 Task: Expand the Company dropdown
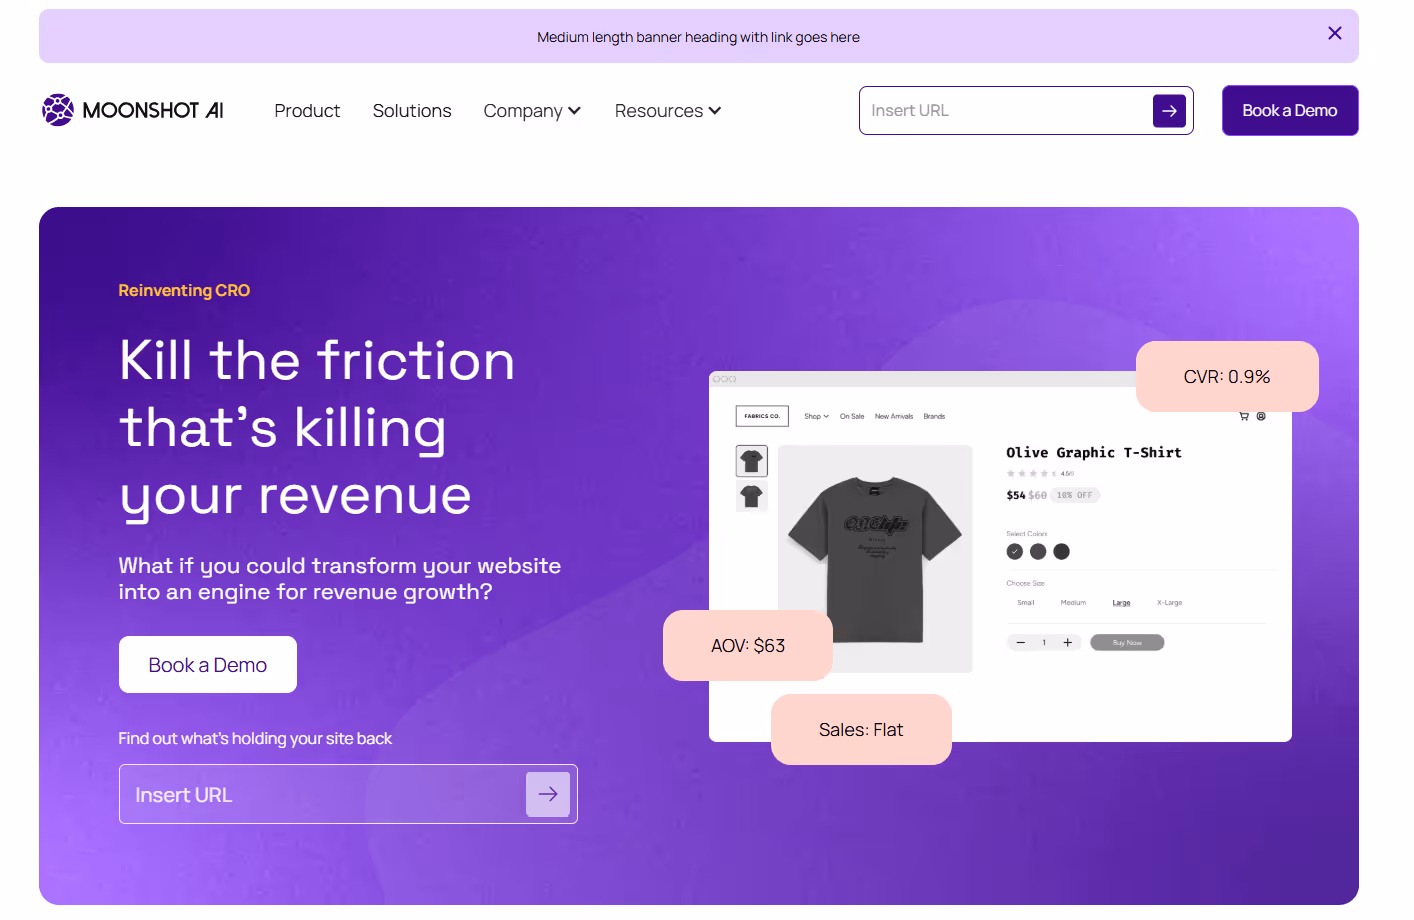pos(532,111)
